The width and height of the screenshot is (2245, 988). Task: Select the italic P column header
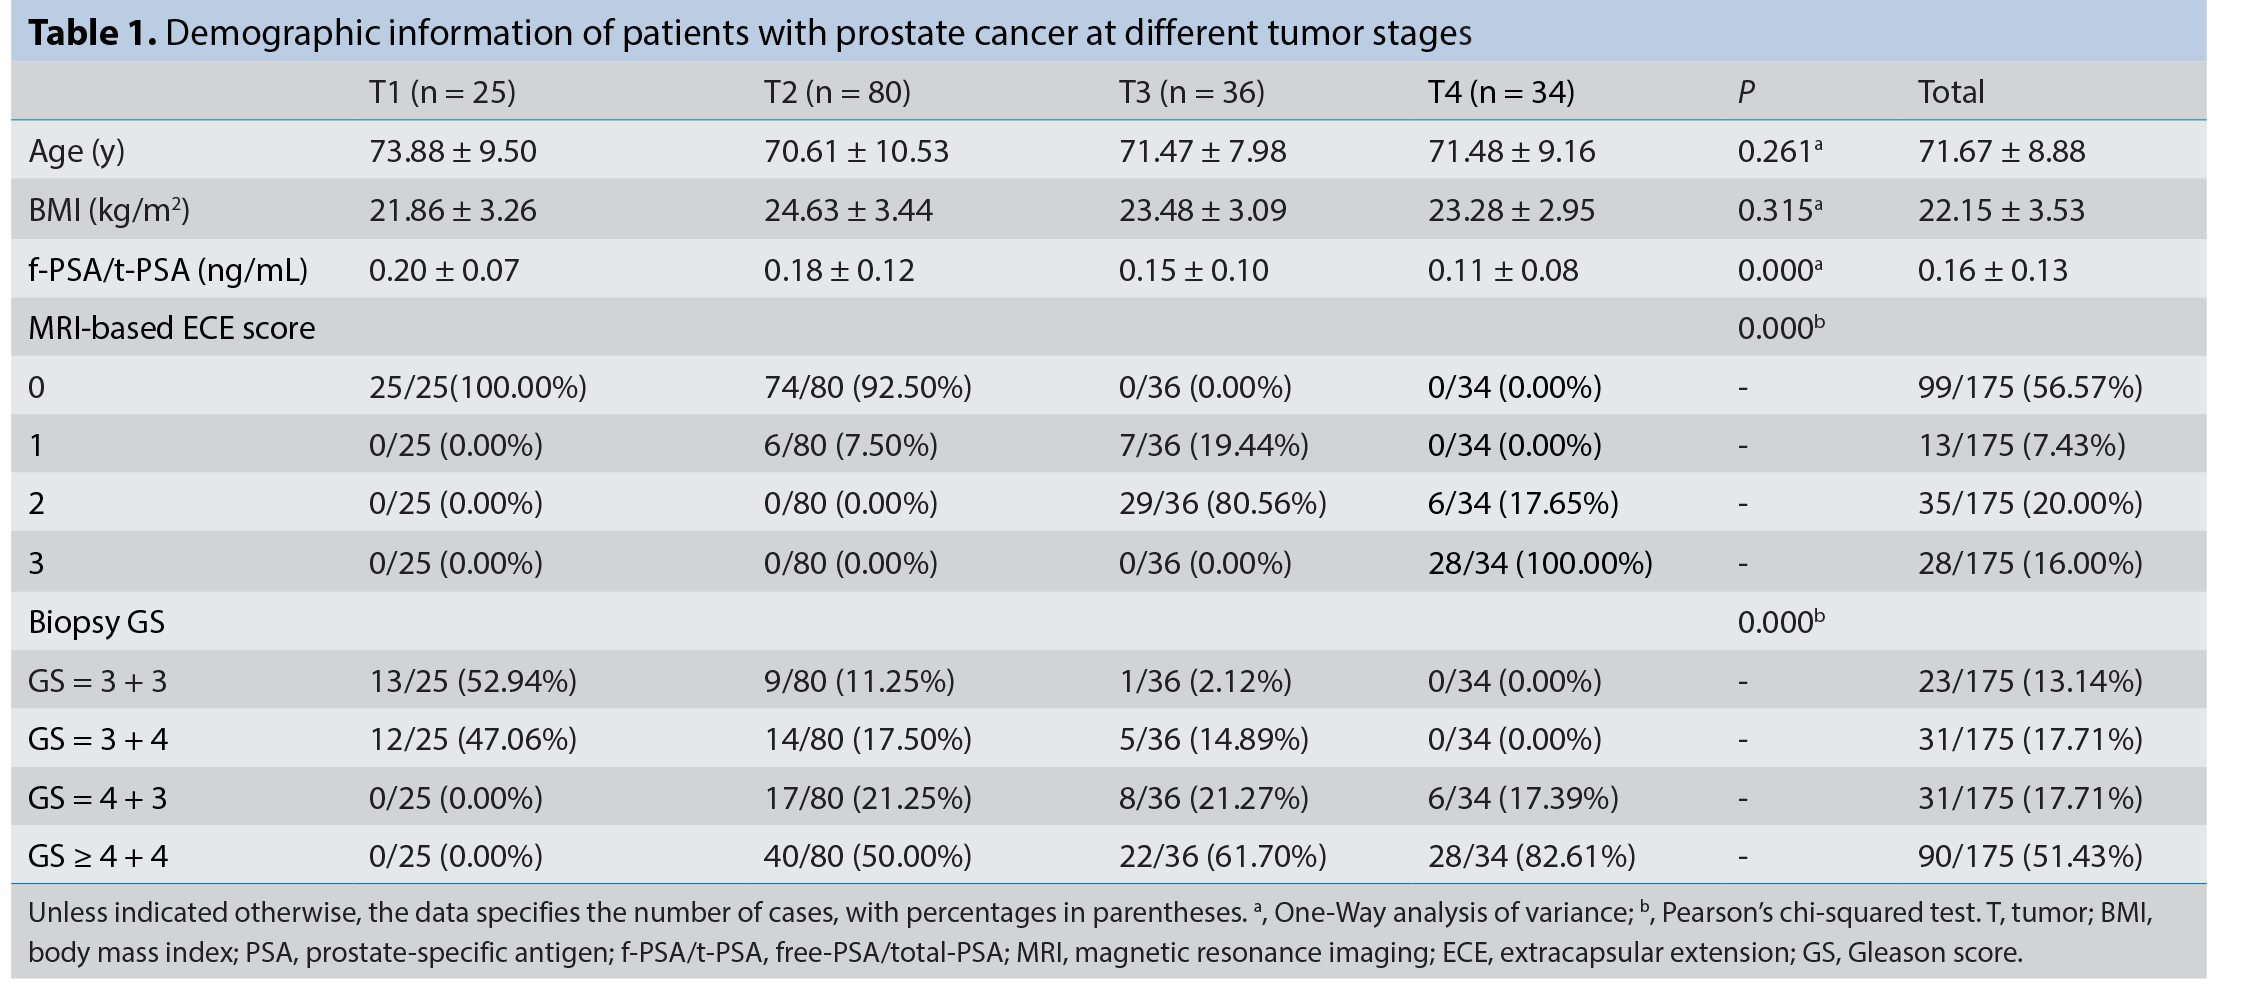coord(1746,92)
